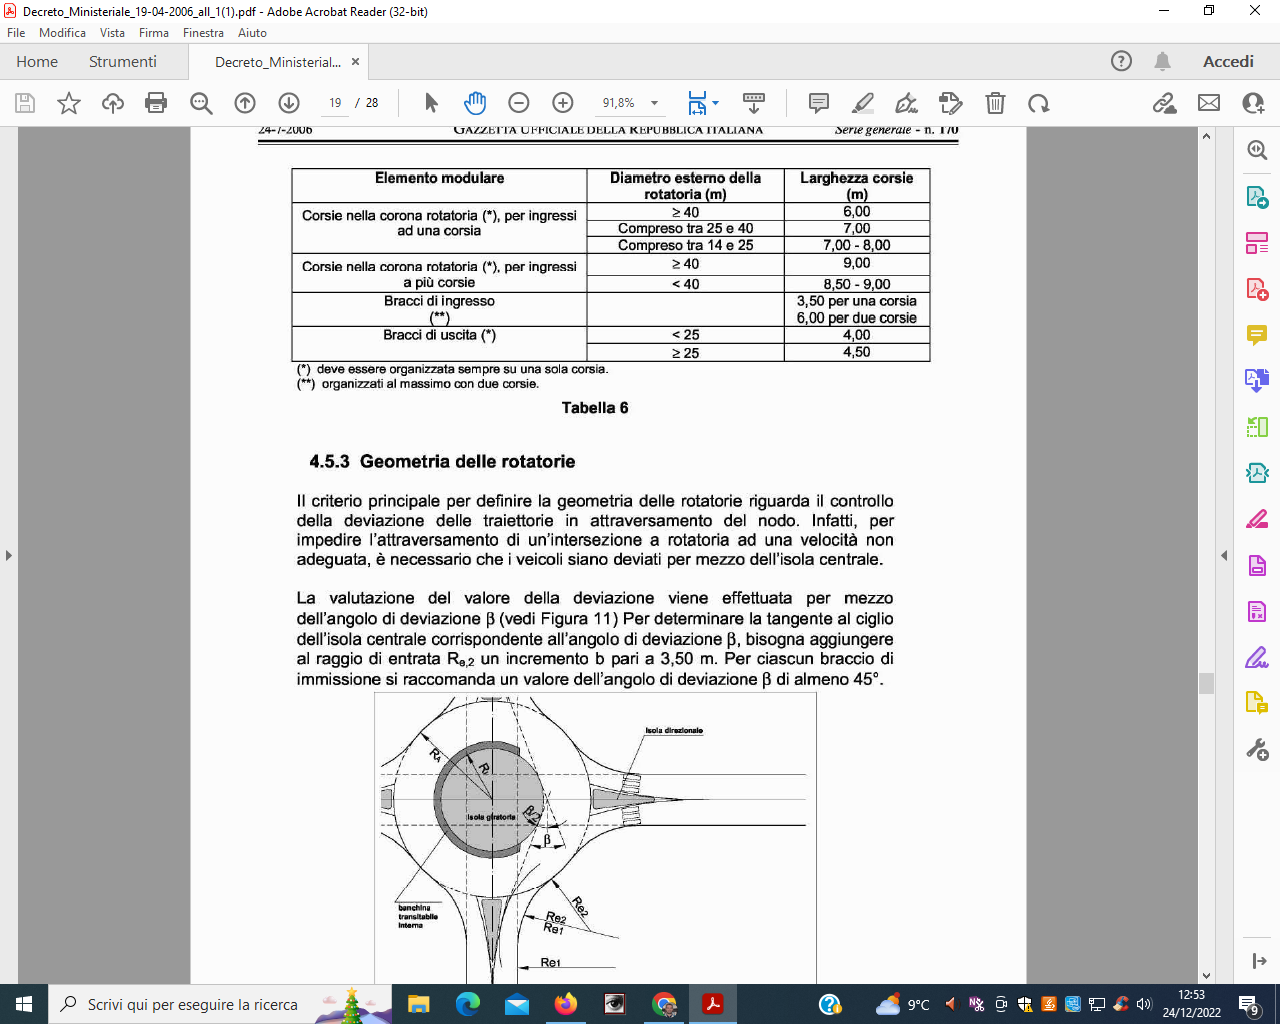
Task: Expand the left navigation pane arrow
Action: pyautogui.click(x=9, y=555)
